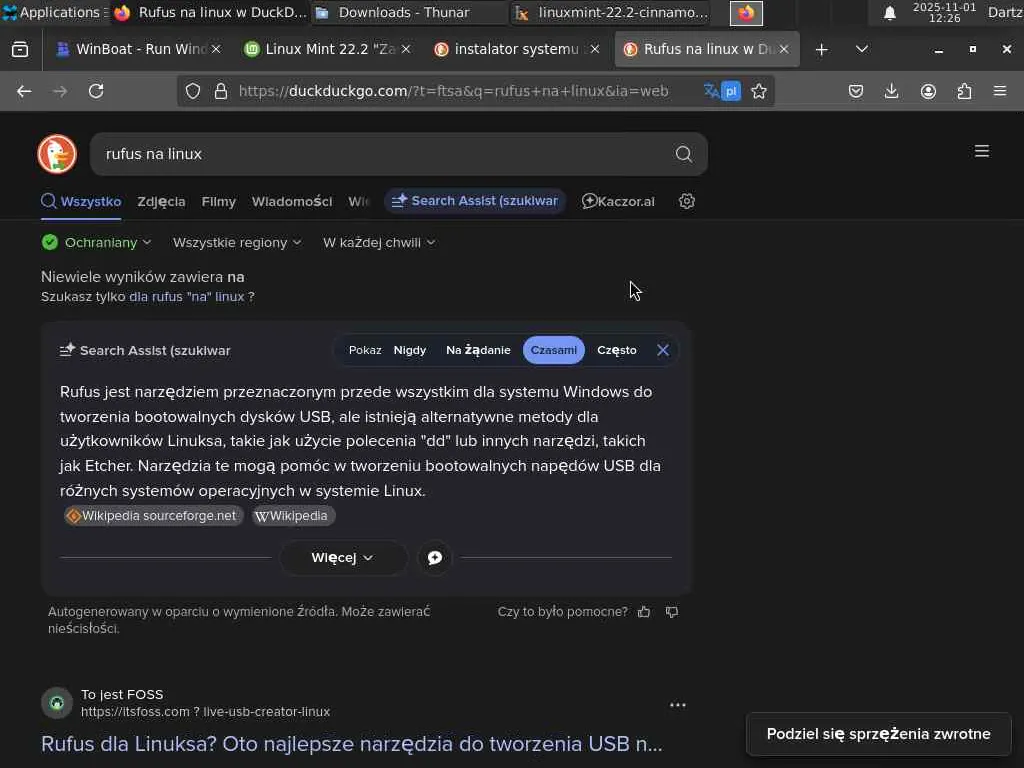Expand the Ochraniany safe search dropdown
The width and height of the screenshot is (1024, 768).
click(x=97, y=242)
